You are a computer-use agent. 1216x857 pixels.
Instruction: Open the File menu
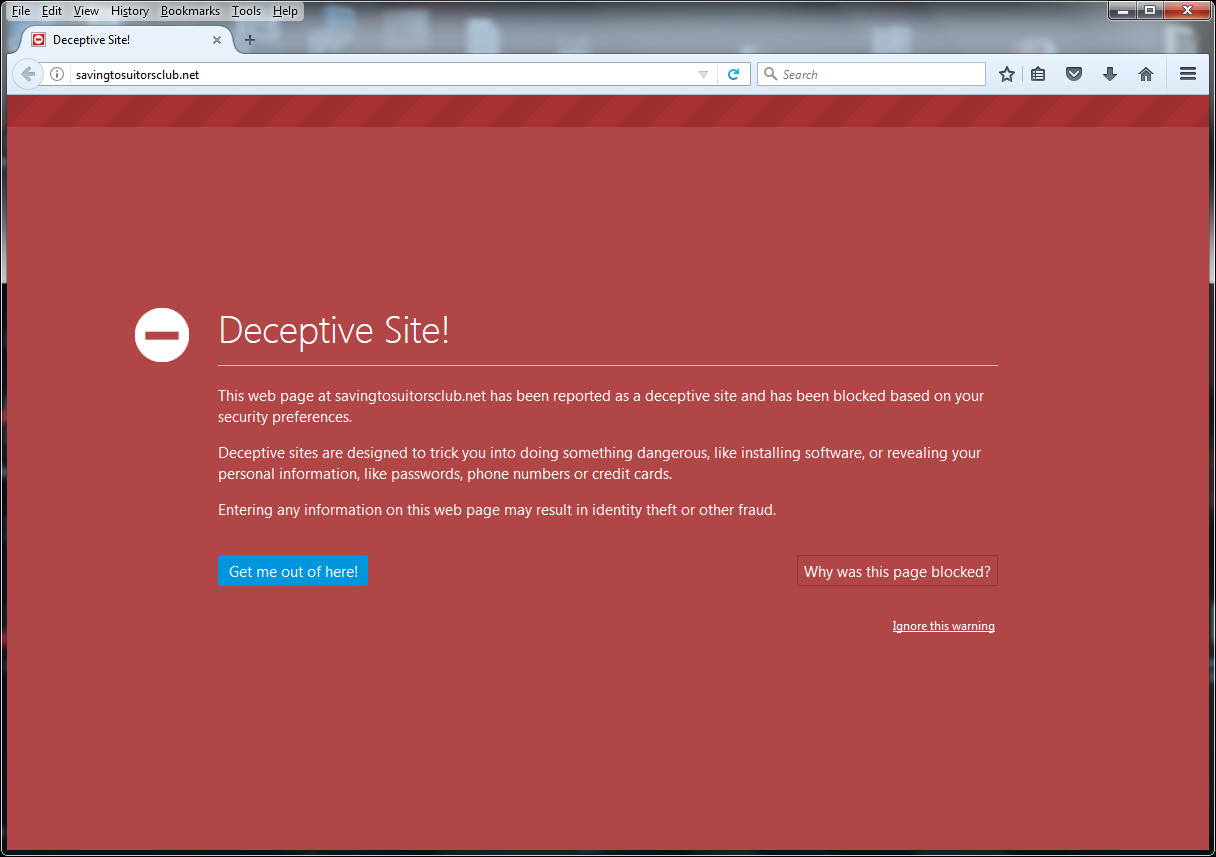(x=21, y=11)
